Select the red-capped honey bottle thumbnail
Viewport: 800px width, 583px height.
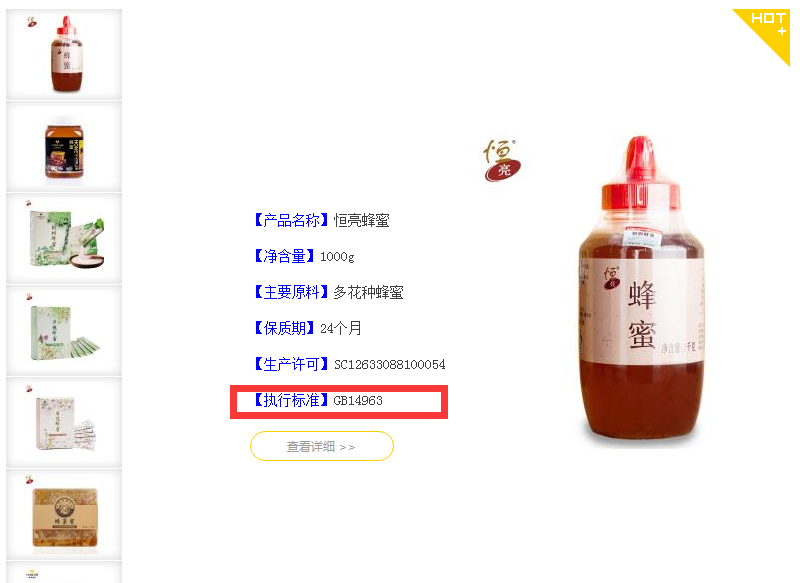[x=64, y=54]
